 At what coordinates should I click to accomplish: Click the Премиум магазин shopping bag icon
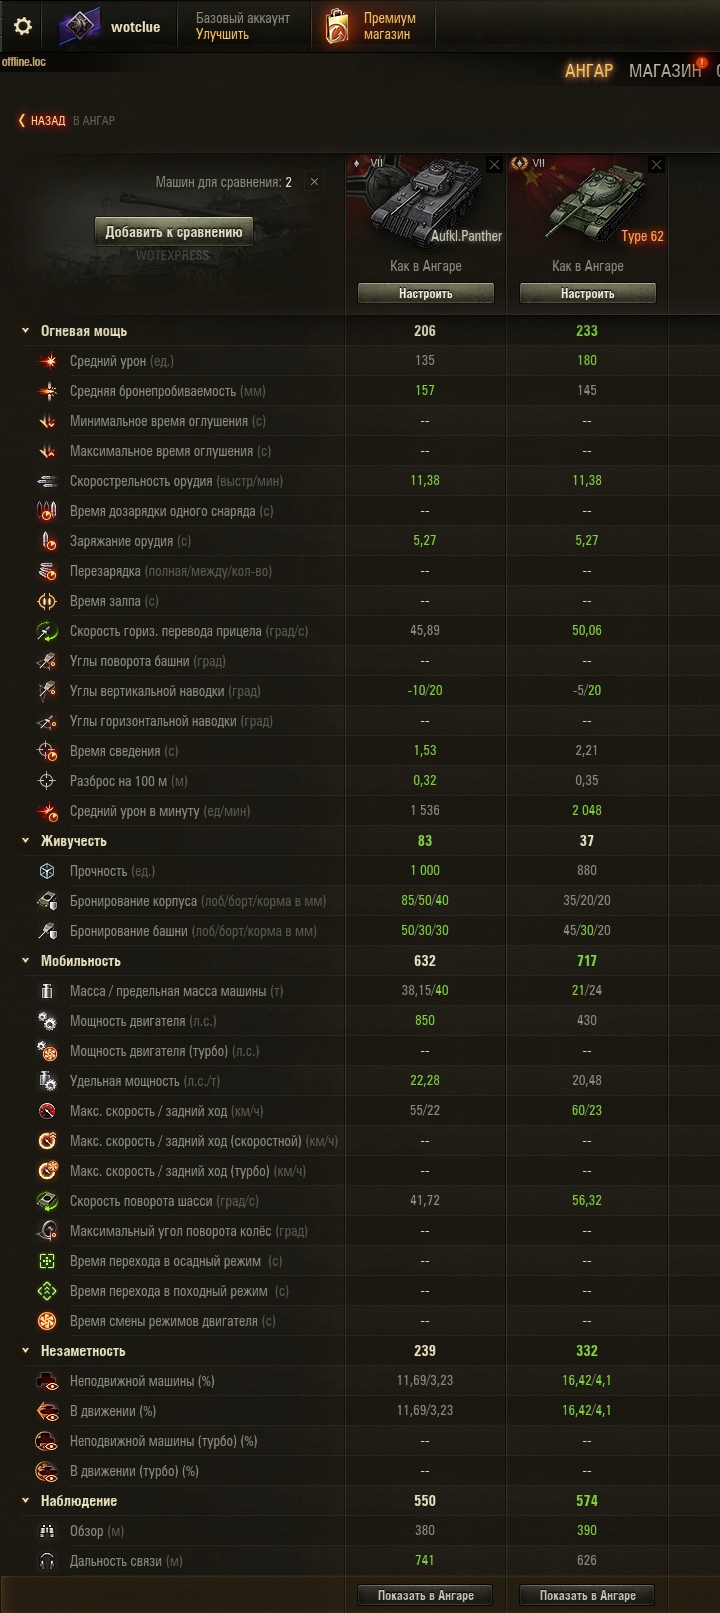pos(337,26)
